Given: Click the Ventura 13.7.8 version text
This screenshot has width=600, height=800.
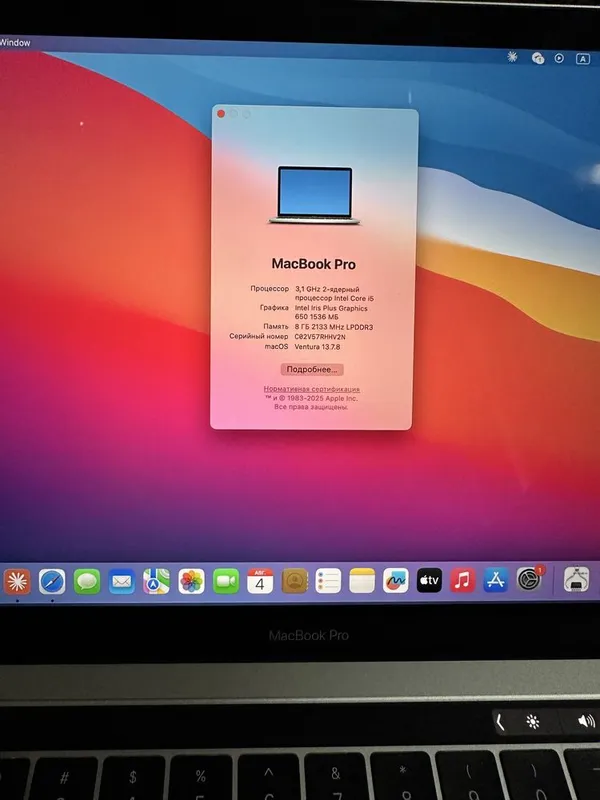Looking at the screenshot, I should pos(317,347).
